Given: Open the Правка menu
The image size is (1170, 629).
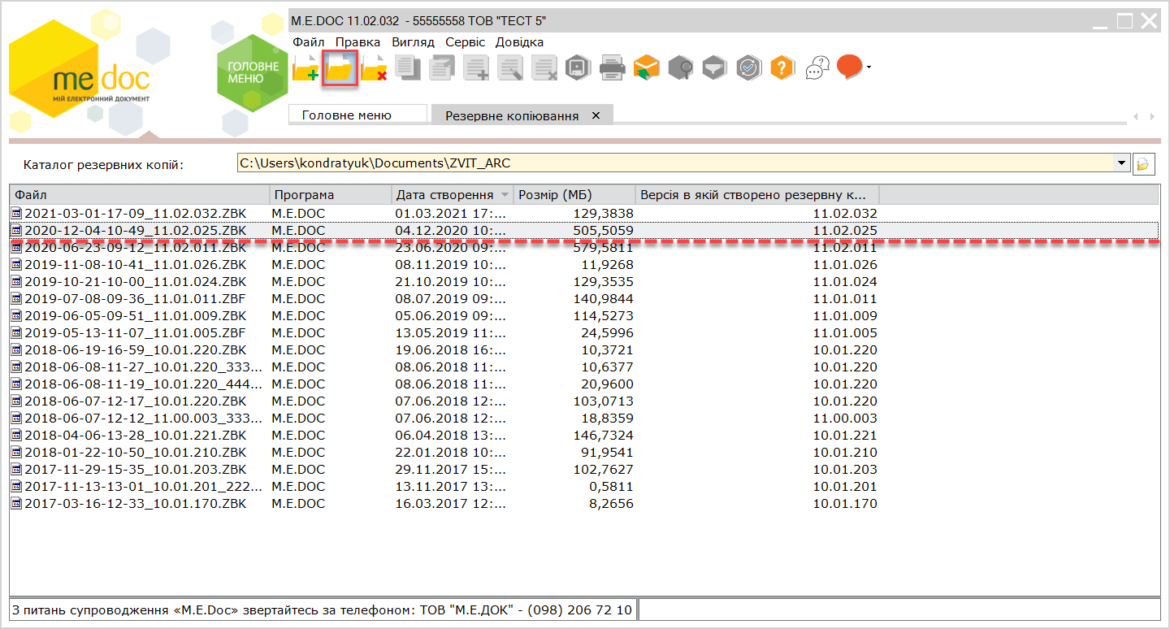Looking at the screenshot, I should pos(357,43).
